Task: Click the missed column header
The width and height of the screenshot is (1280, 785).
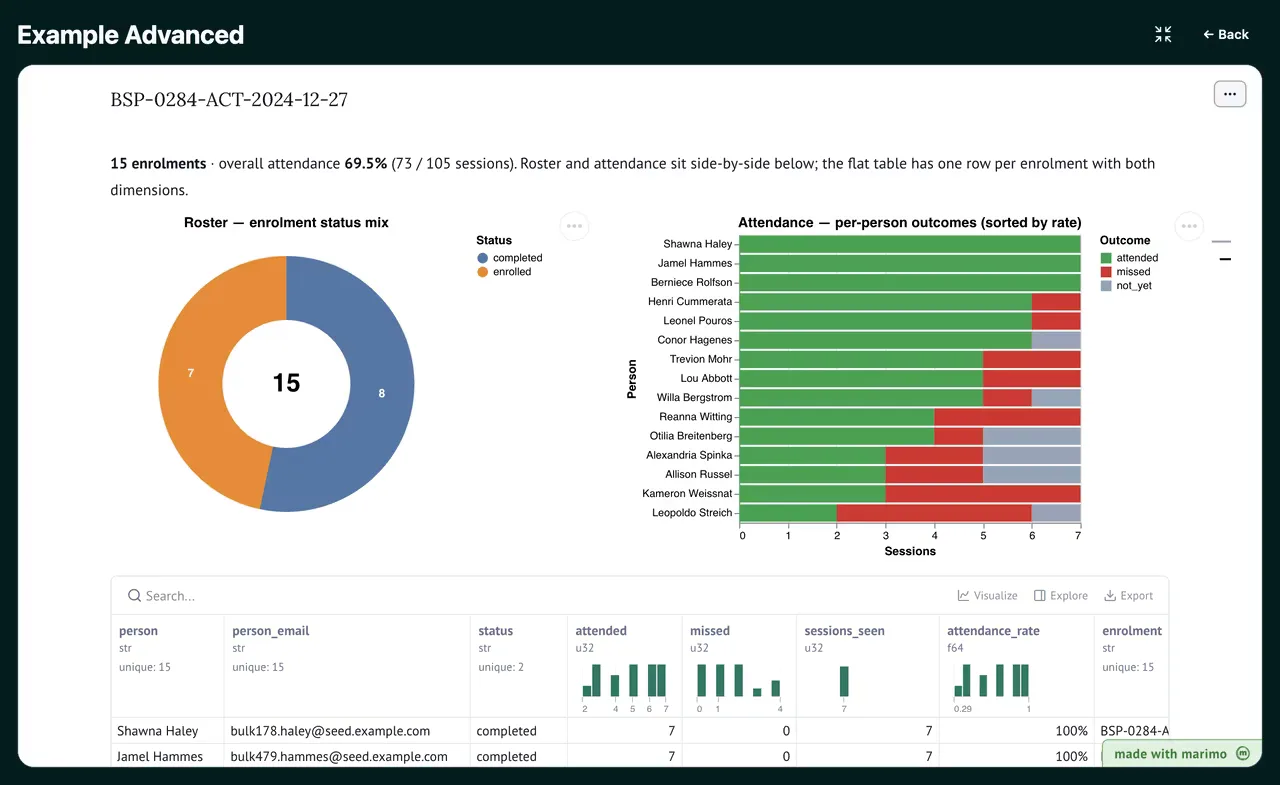Action: (710, 631)
